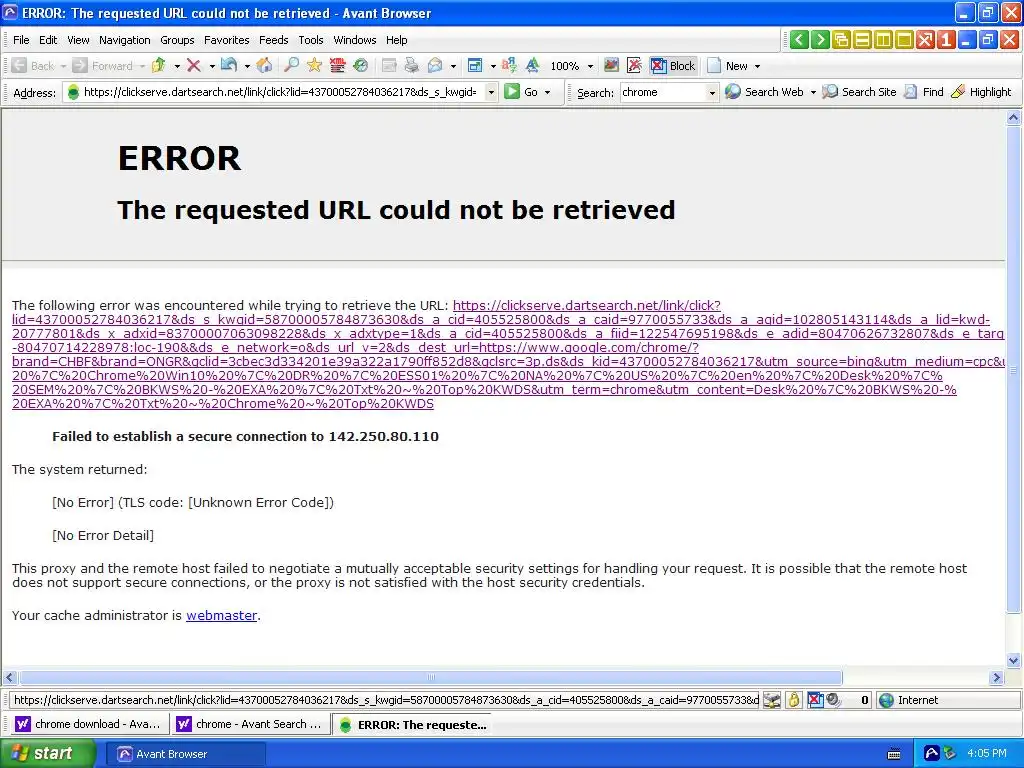Toggle the popup blocker icon in status bar

click(x=815, y=700)
